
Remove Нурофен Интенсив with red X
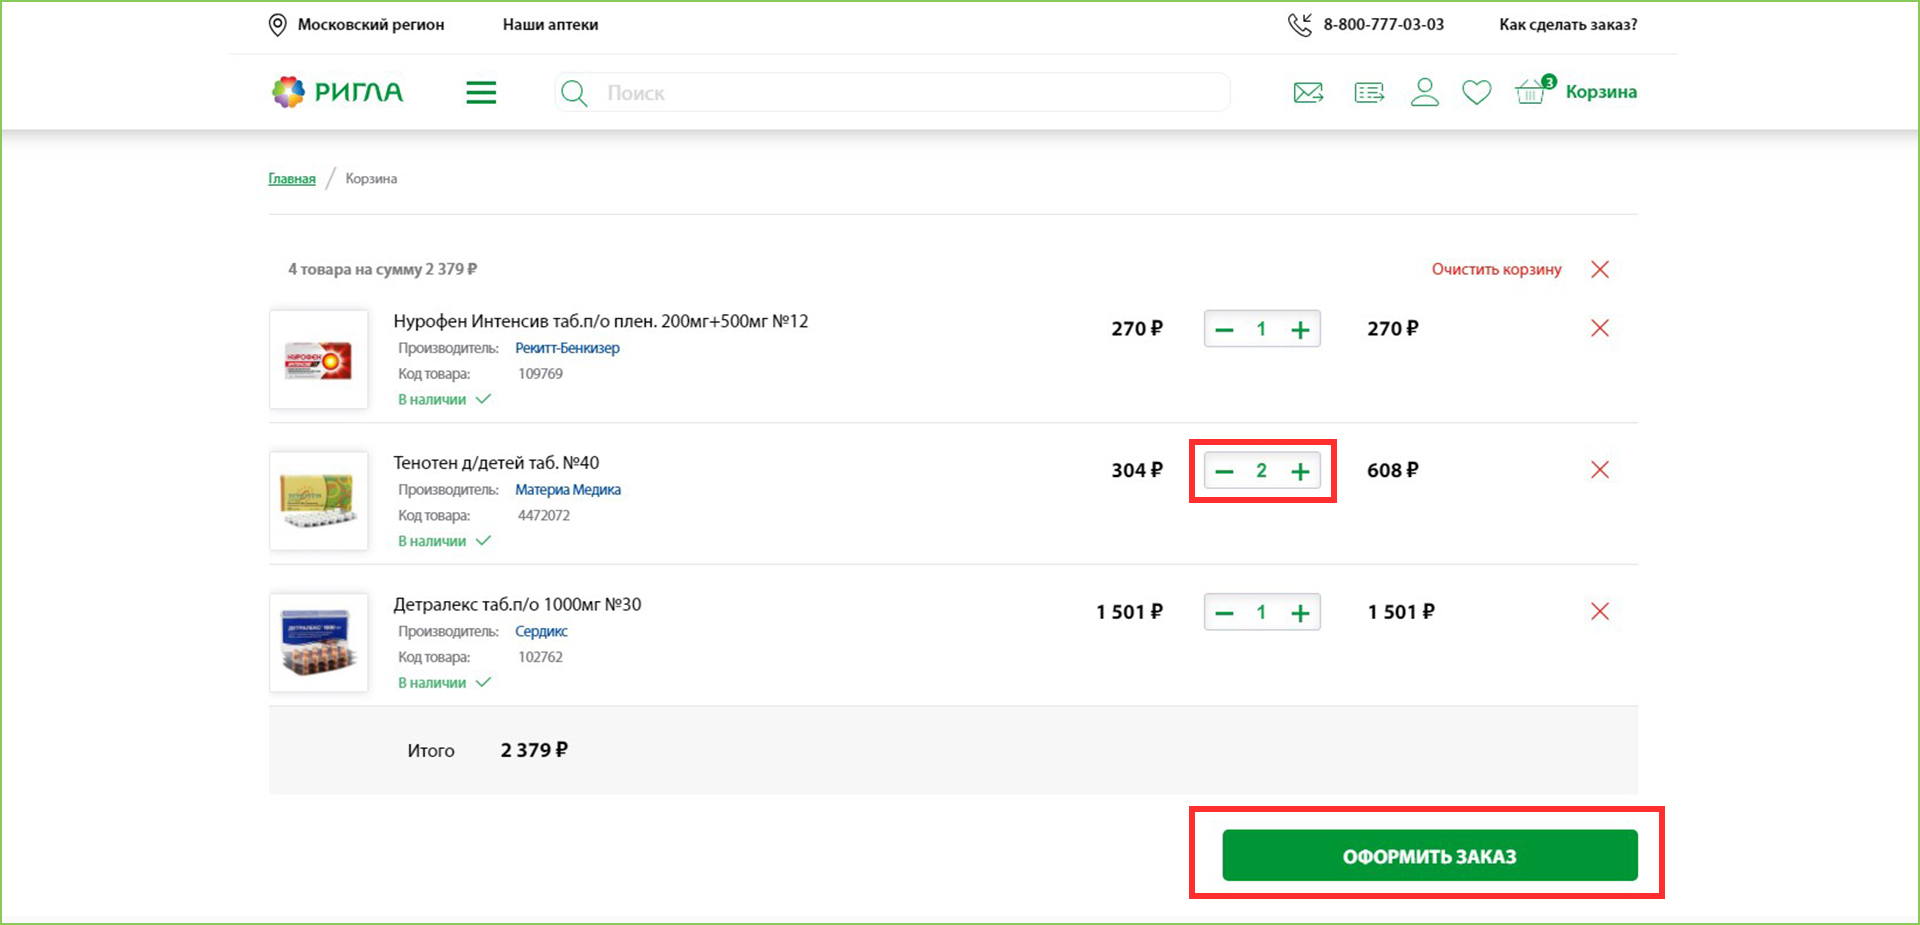(x=1600, y=328)
